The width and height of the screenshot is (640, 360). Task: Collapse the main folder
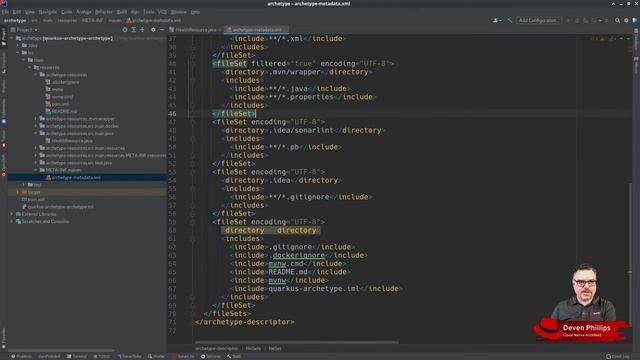tap(24, 60)
